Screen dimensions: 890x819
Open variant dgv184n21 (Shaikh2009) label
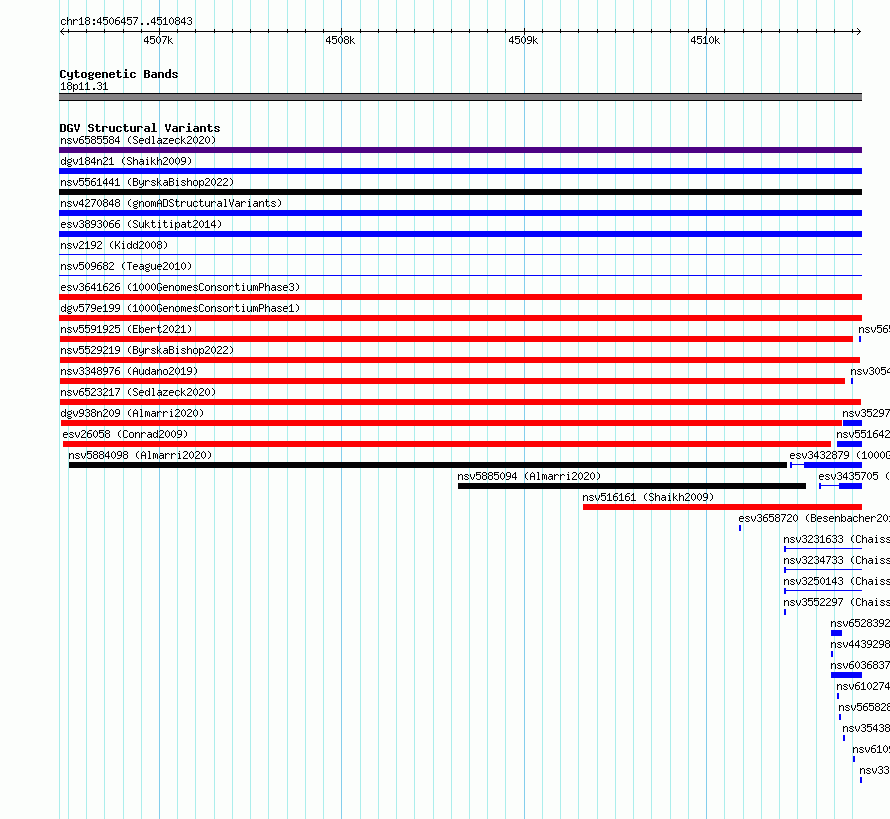[126, 161]
